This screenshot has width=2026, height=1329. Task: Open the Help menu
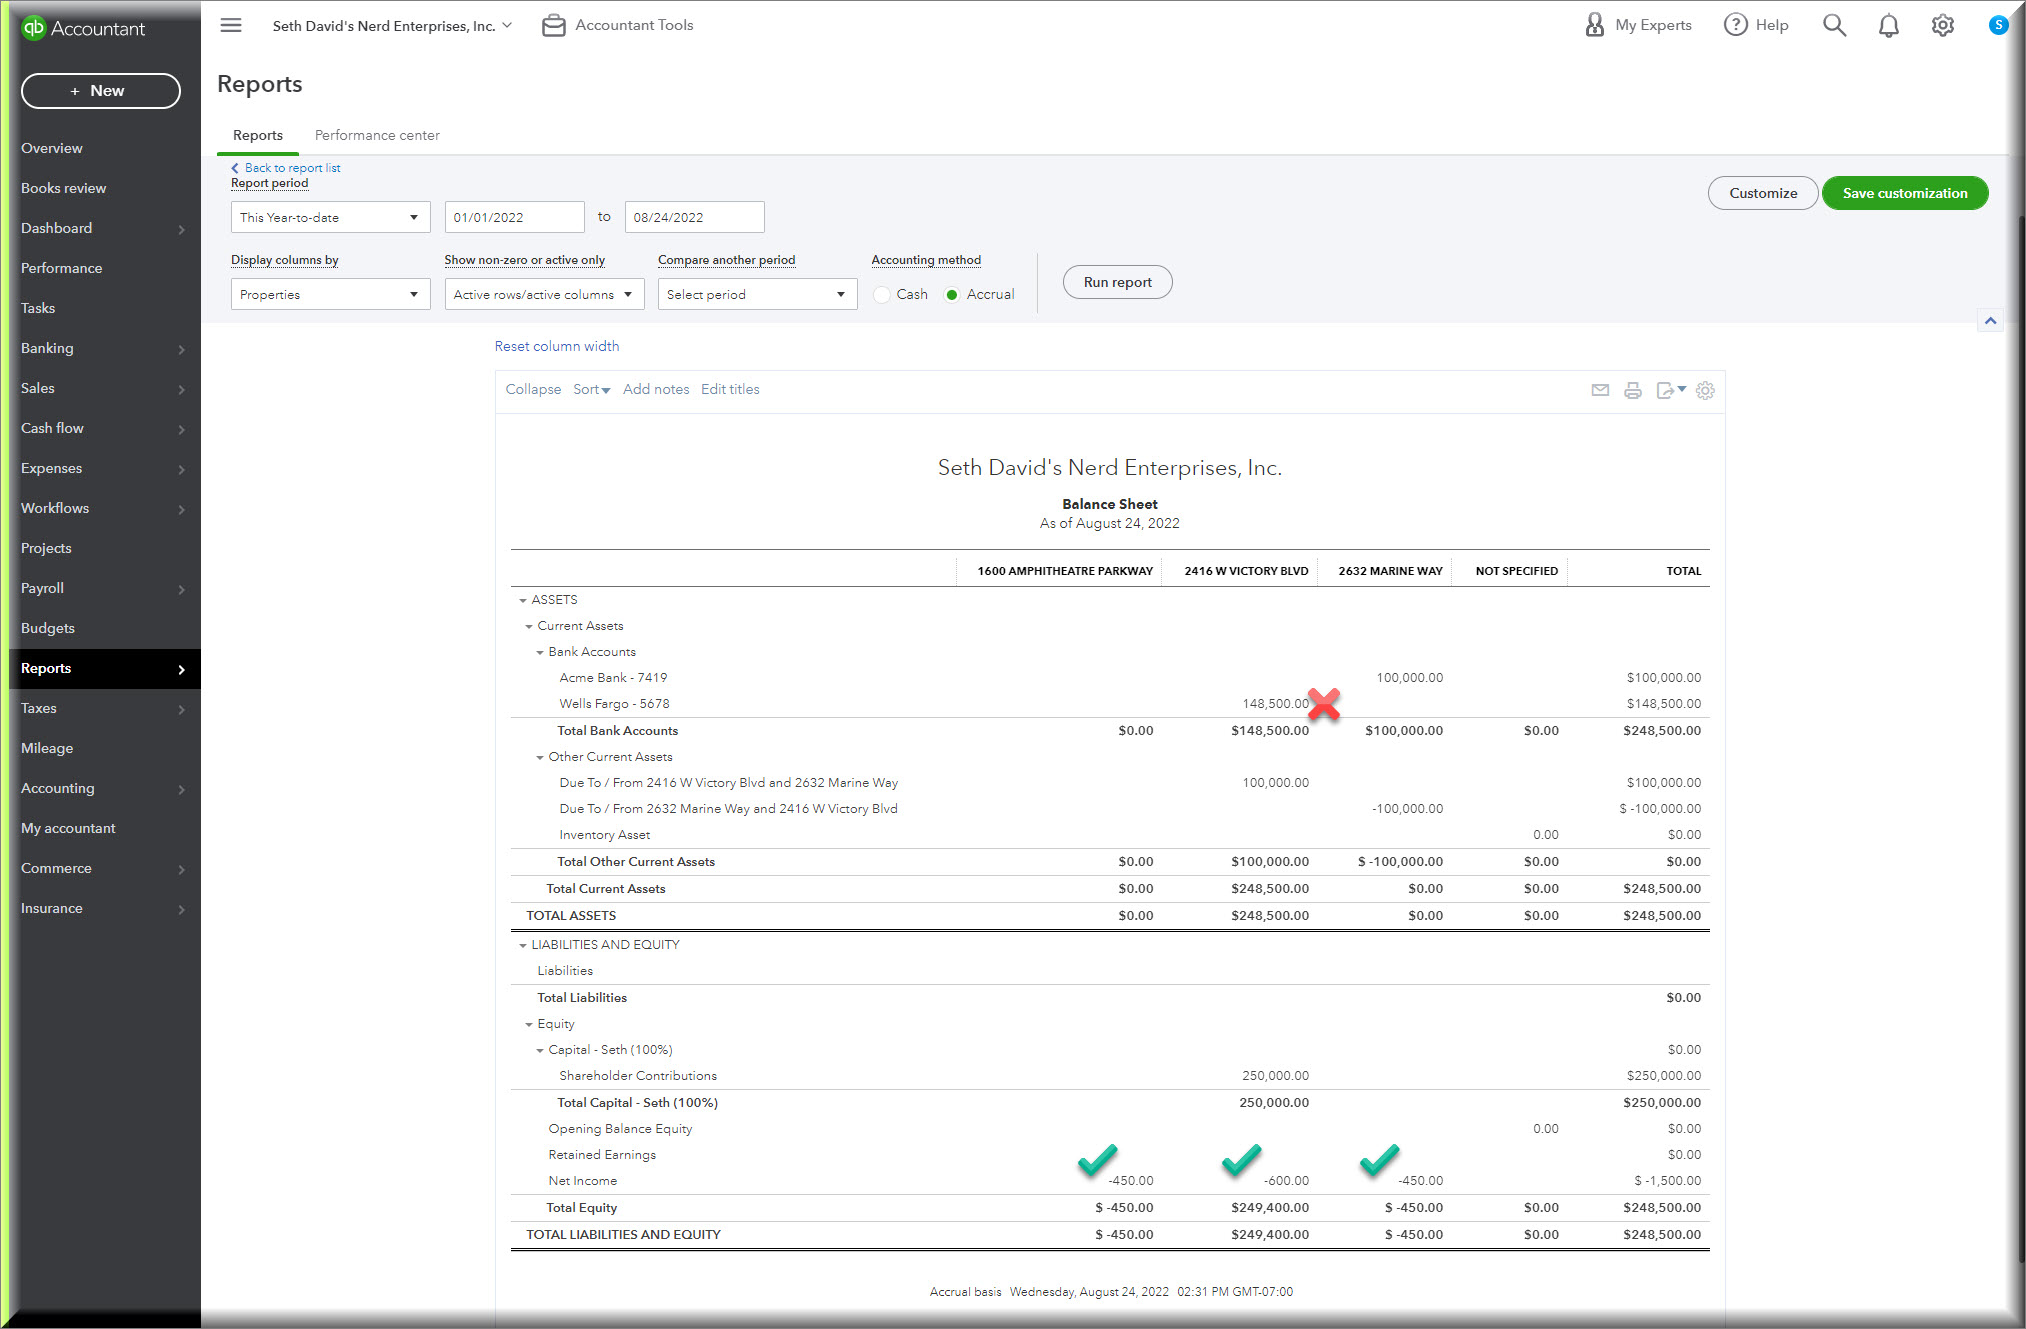pos(1757,25)
